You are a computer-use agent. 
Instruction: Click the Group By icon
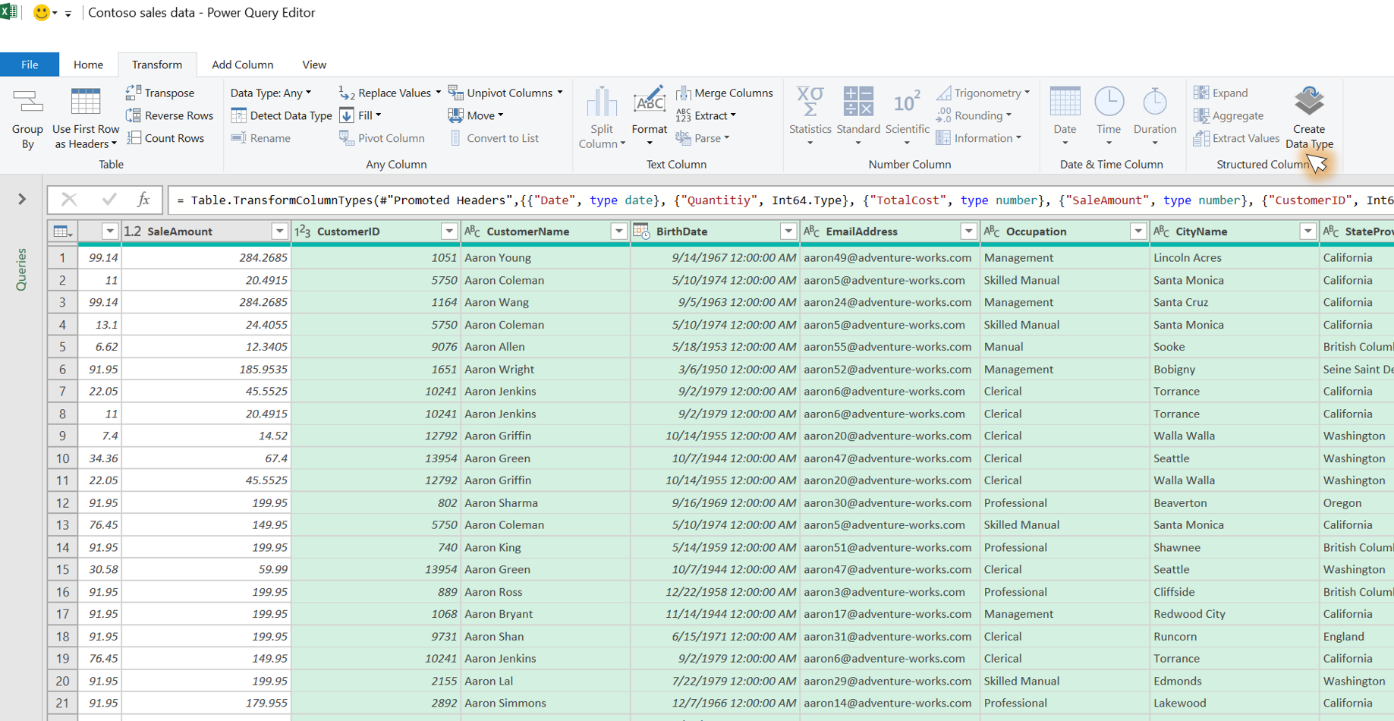click(27, 102)
